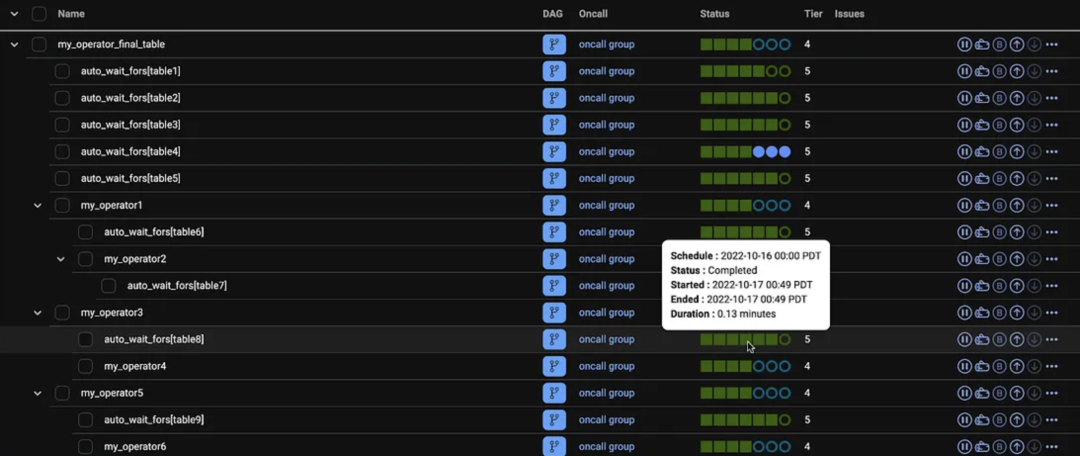Collapse the my_operator2 node
The height and width of the screenshot is (456, 1080).
tap(61, 260)
